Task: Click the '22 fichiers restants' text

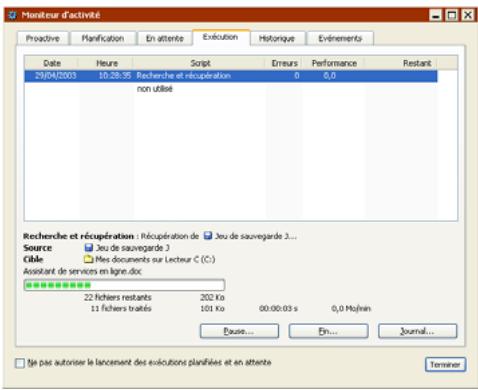Action: [118, 297]
